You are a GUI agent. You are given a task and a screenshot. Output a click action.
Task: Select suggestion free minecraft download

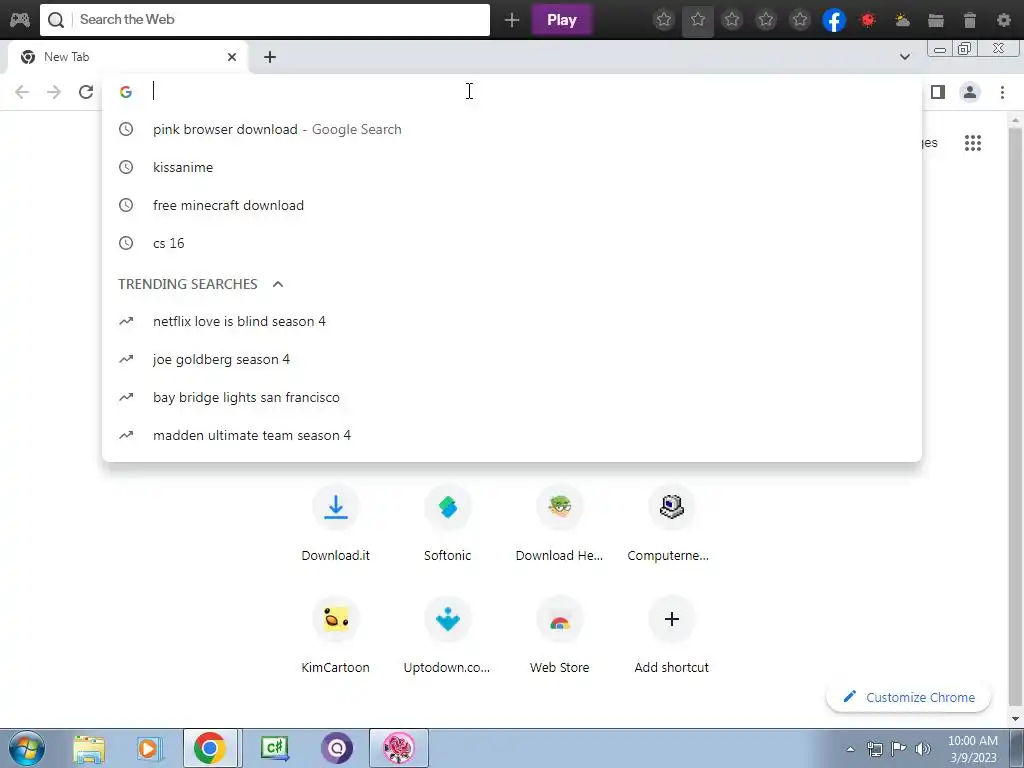tap(512, 205)
